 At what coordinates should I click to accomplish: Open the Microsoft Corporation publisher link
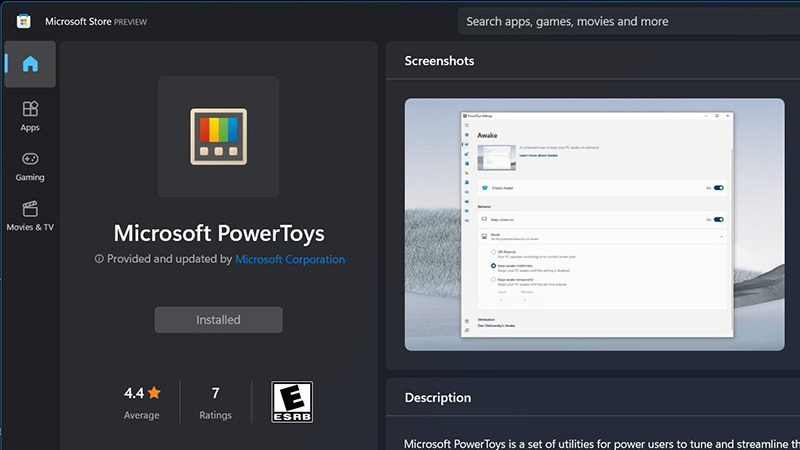click(x=290, y=259)
